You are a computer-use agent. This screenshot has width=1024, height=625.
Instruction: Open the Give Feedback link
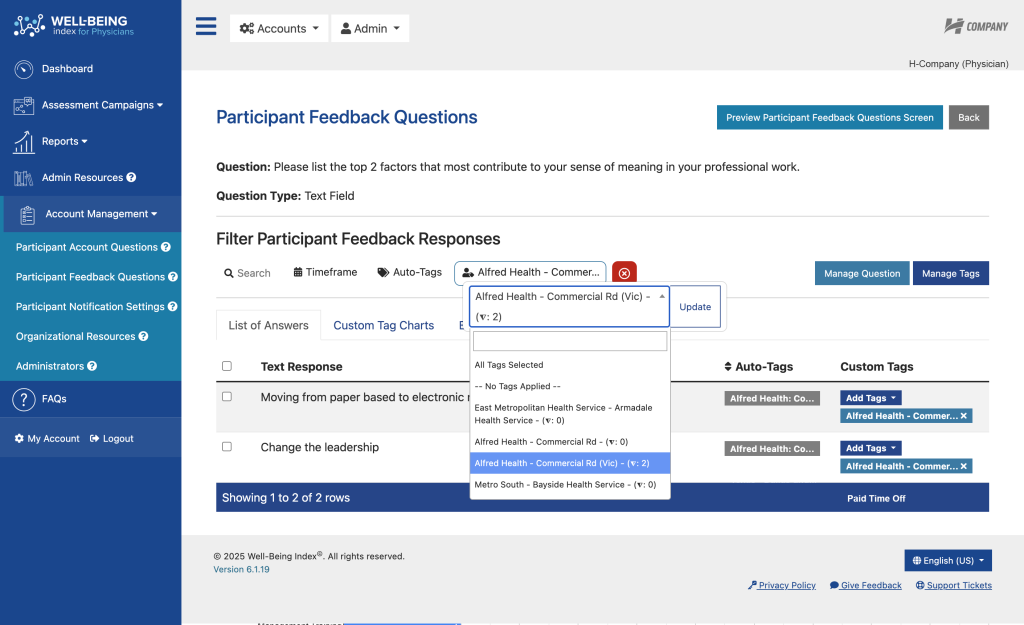point(865,585)
